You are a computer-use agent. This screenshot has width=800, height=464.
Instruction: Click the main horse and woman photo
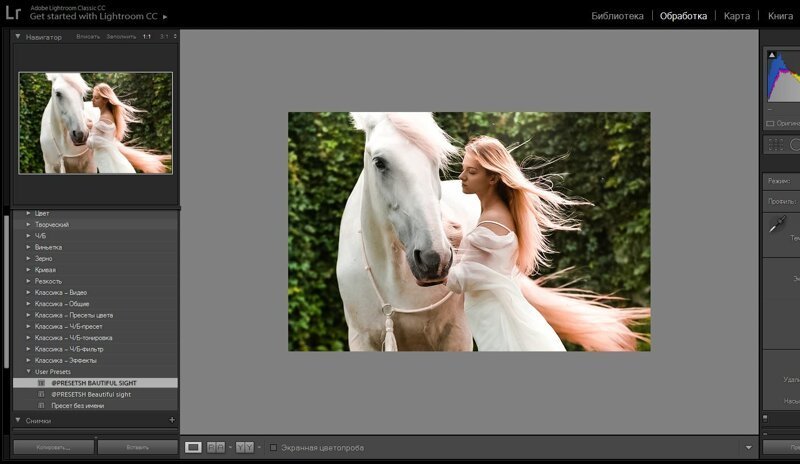pos(469,231)
